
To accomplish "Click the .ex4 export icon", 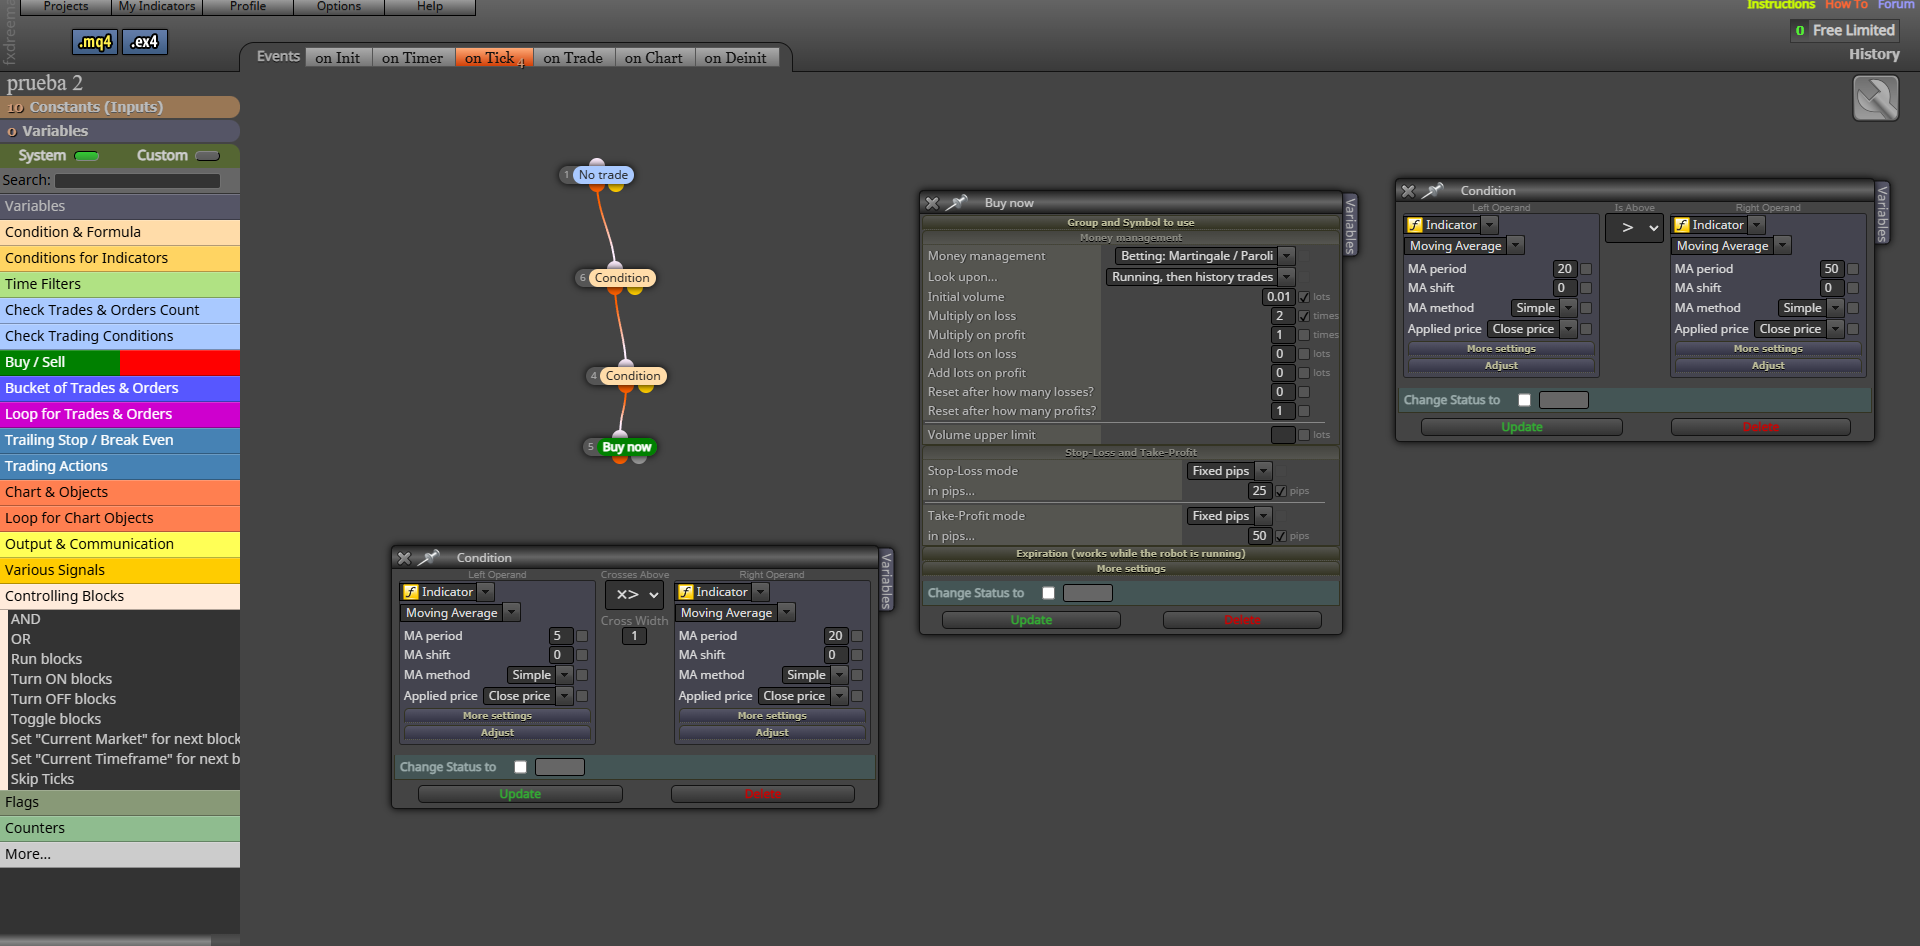I will pyautogui.click(x=145, y=42).
